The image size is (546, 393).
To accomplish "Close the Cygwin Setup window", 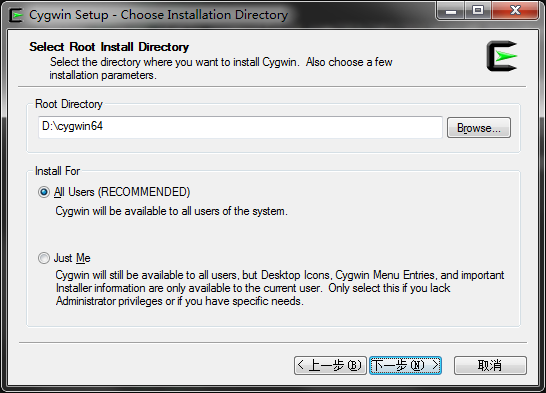I will [515, 11].
